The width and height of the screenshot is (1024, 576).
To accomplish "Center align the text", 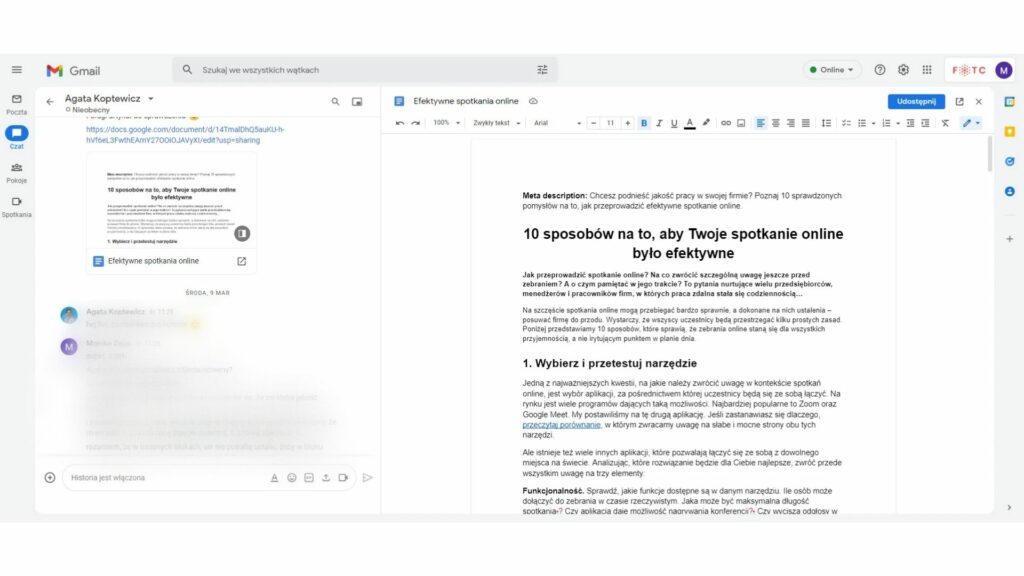I will coord(776,123).
